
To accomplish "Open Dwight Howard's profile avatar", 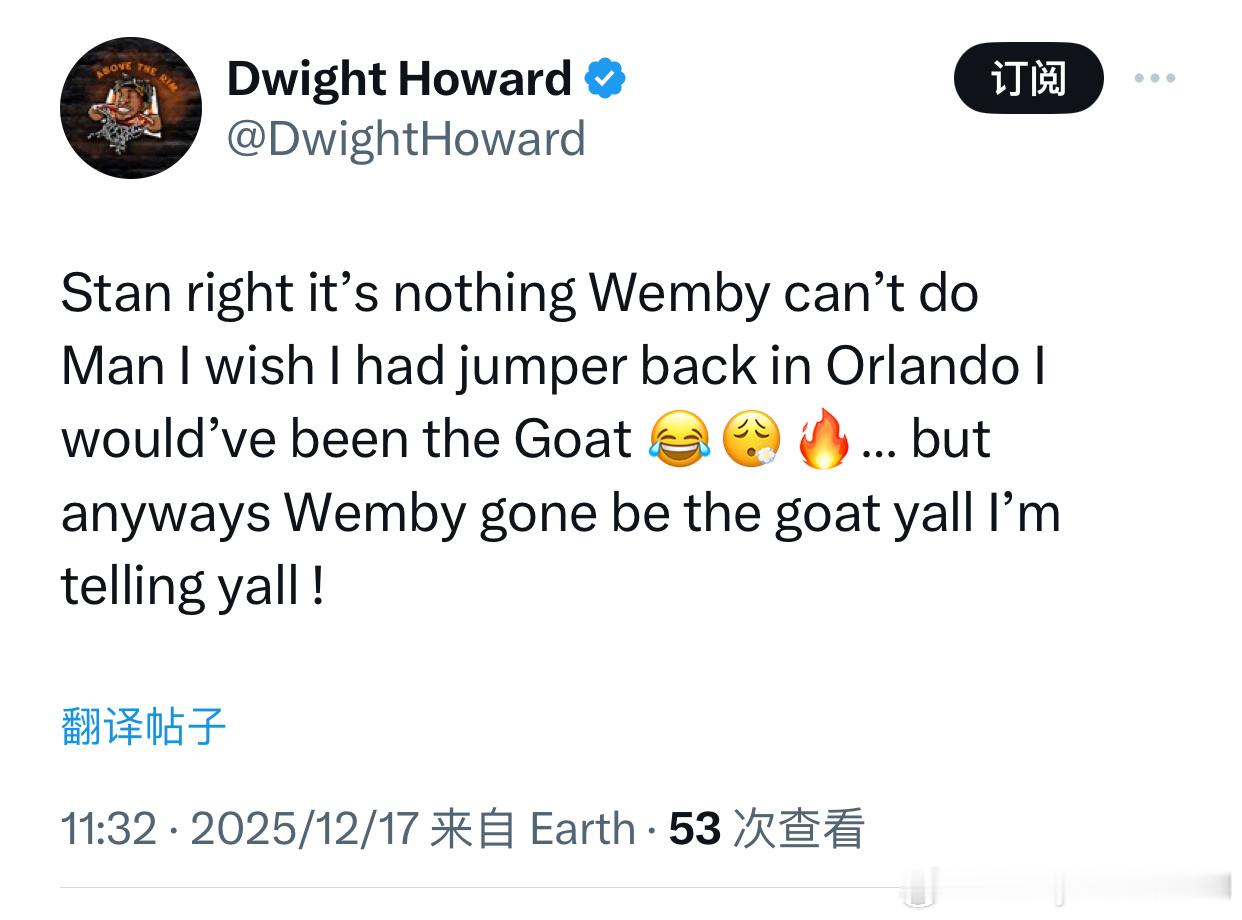I will [131, 108].
